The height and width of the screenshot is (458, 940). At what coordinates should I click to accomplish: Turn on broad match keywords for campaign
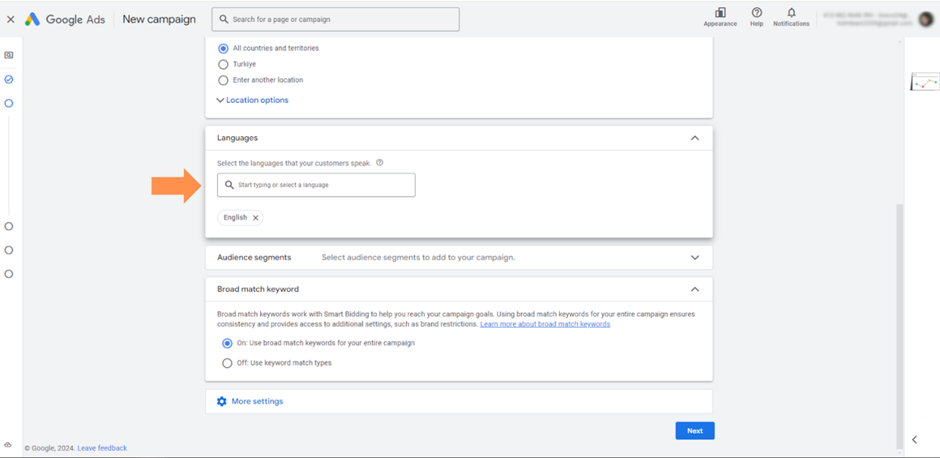227,344
